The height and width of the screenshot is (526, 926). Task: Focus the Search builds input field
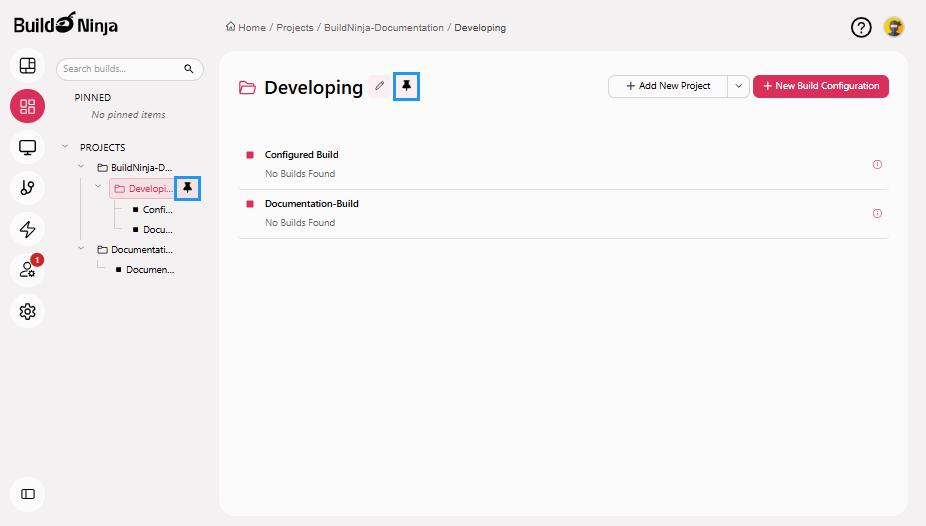[120, 69]
